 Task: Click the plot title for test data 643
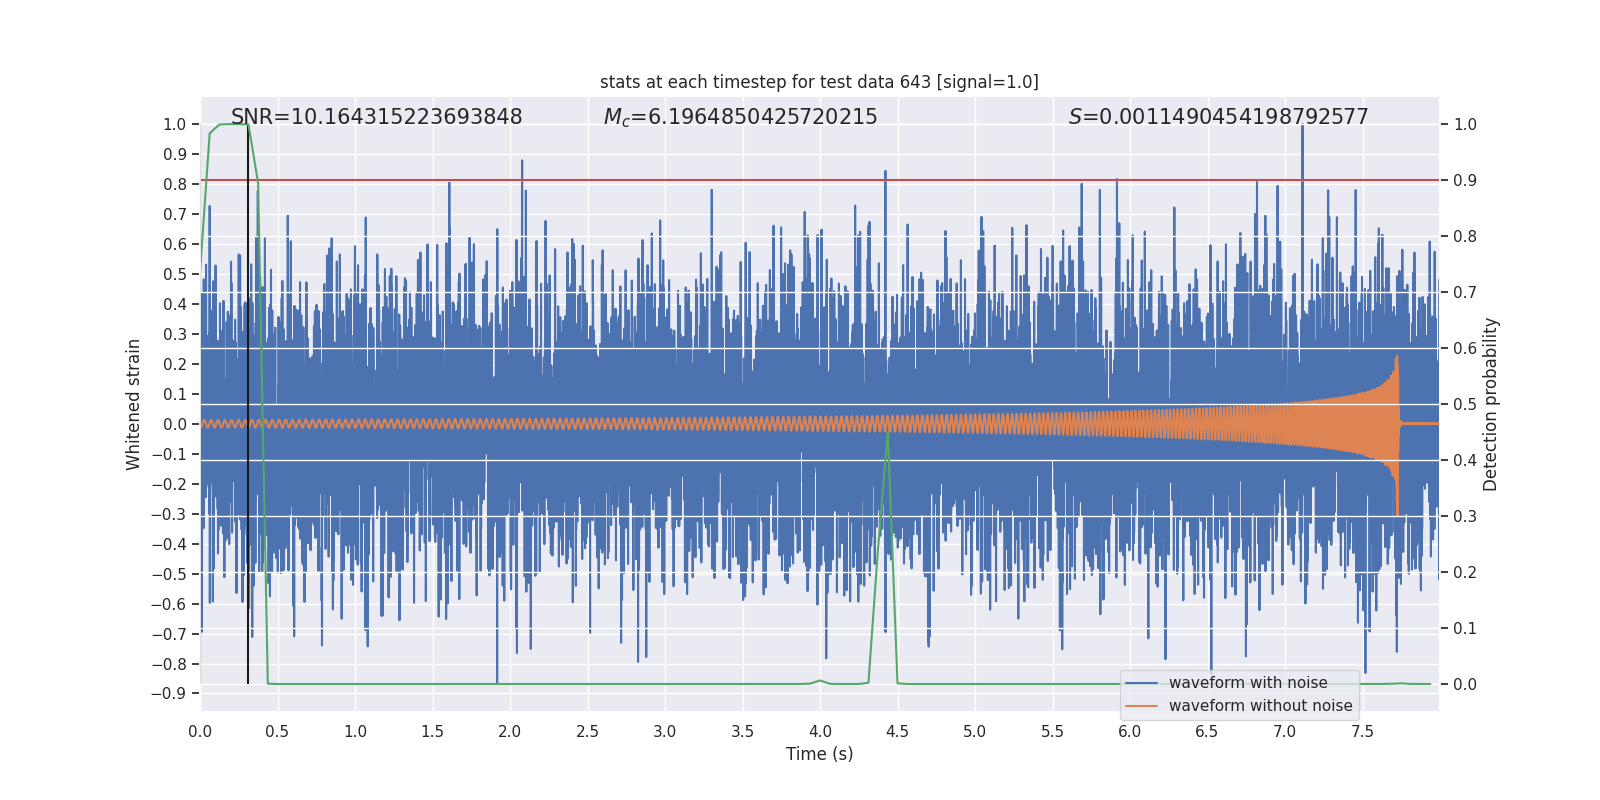[819, 82]
